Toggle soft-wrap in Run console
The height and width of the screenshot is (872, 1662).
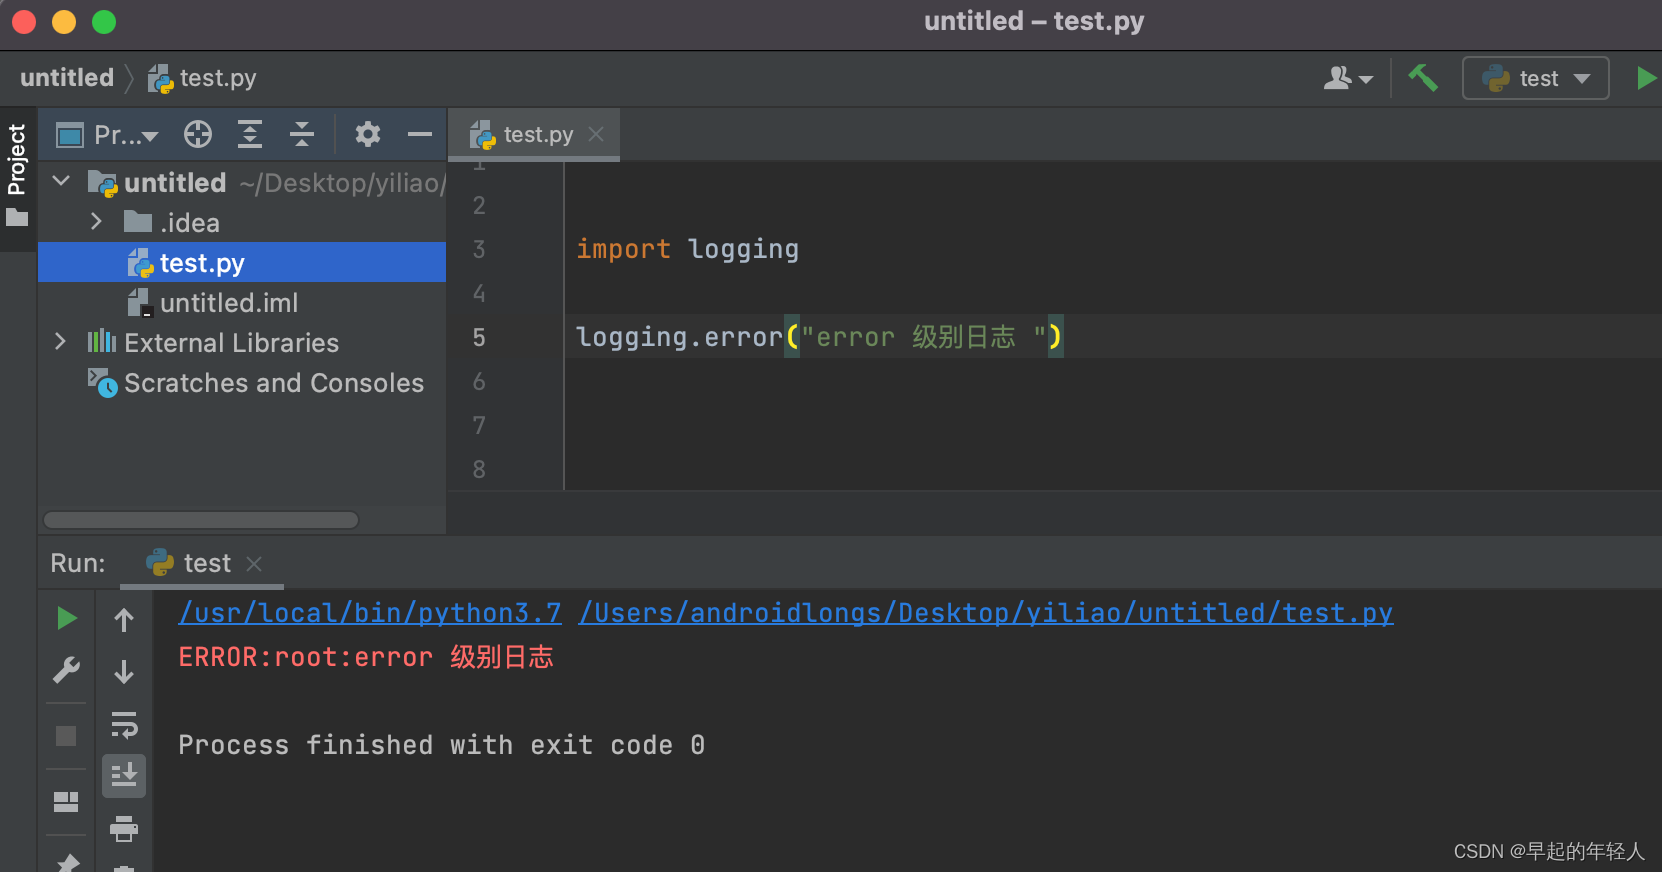click(124, 724)
